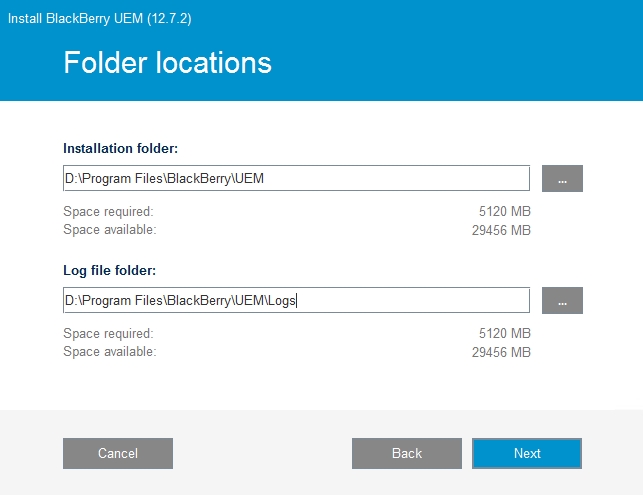Click 'Space required:' label under Installation folder

[x=108, y=212]
